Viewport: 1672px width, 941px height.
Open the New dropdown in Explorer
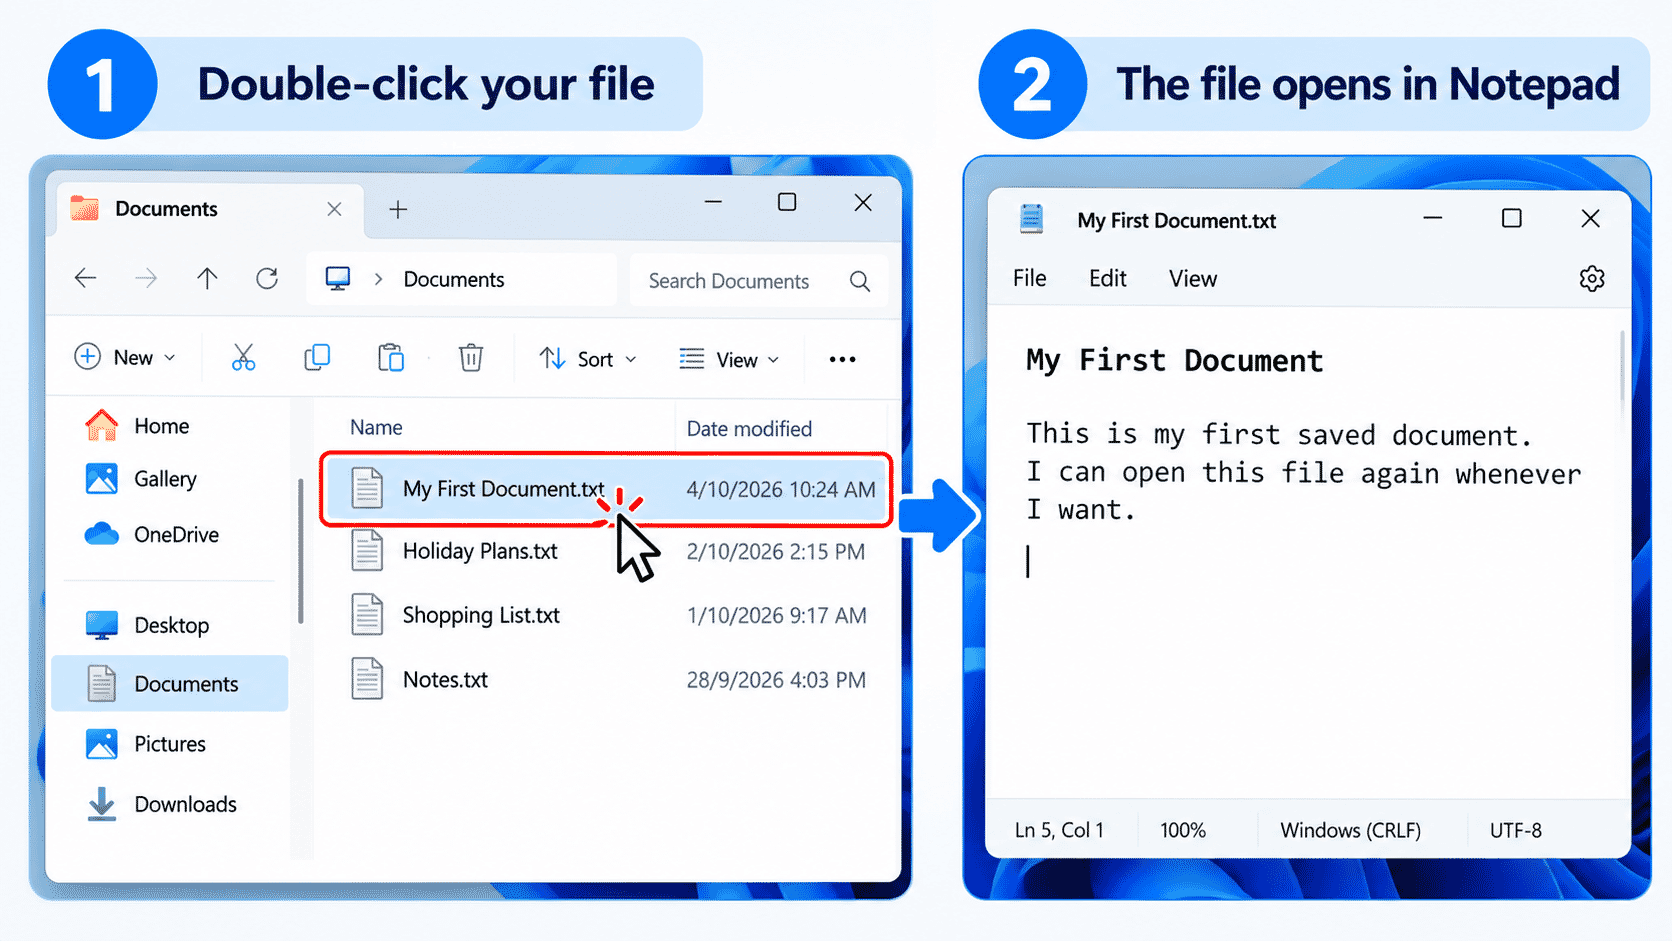tap(125, 358)
